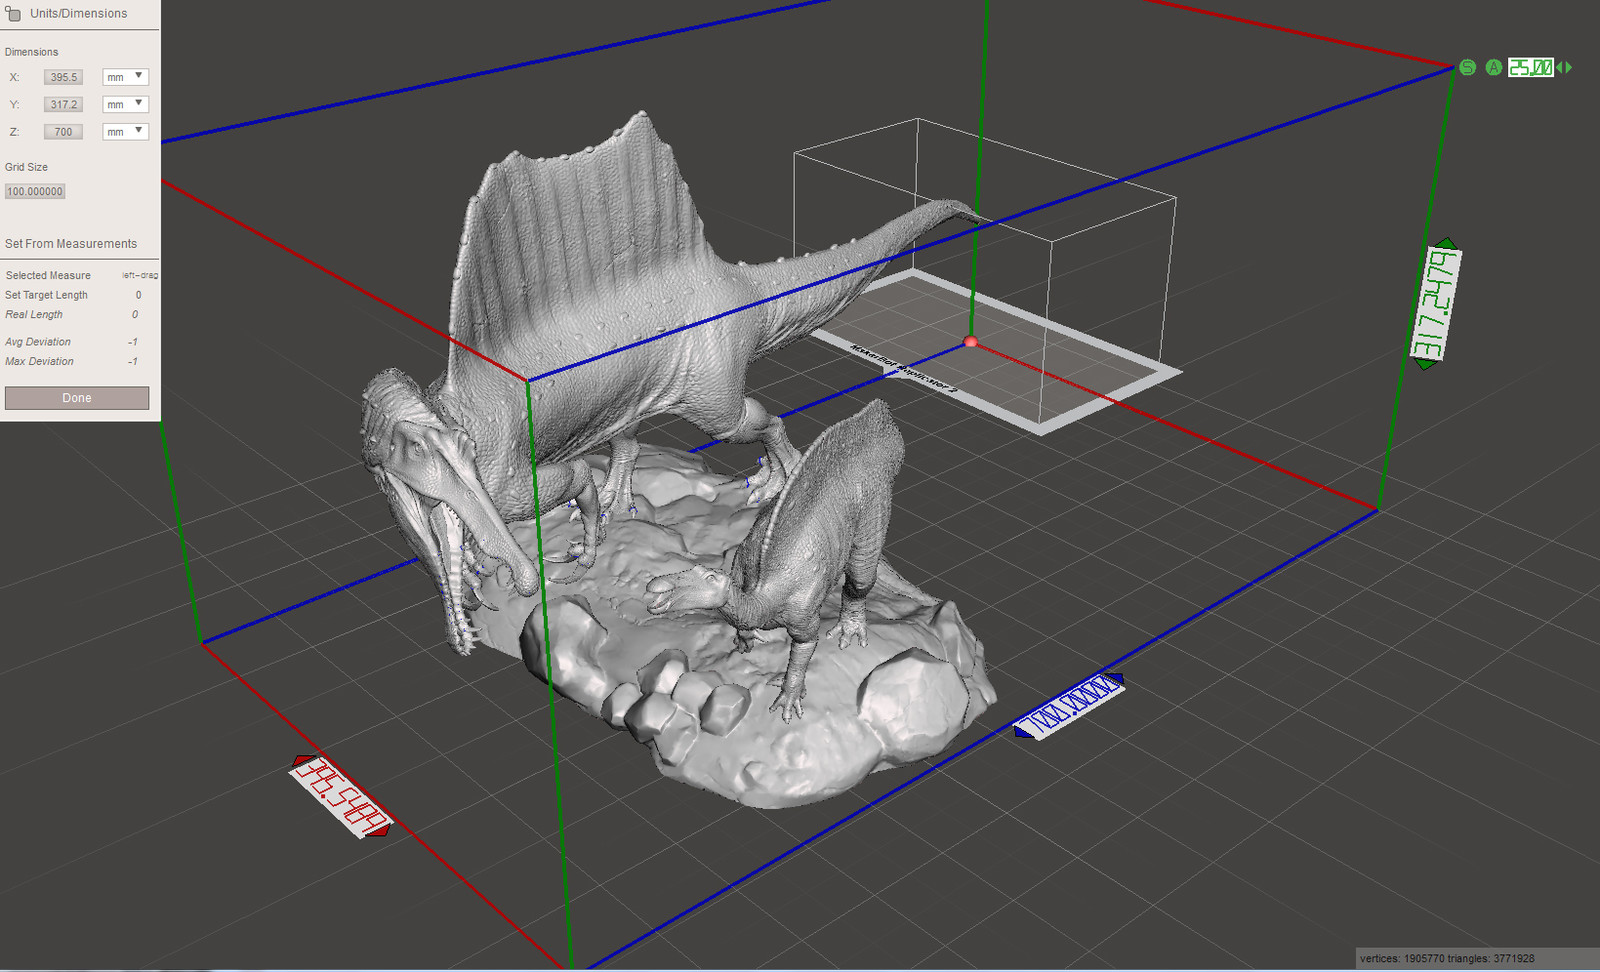Click the Max Deviation value
This screenshot has height=972, width=1600.
tap(133, 361)
